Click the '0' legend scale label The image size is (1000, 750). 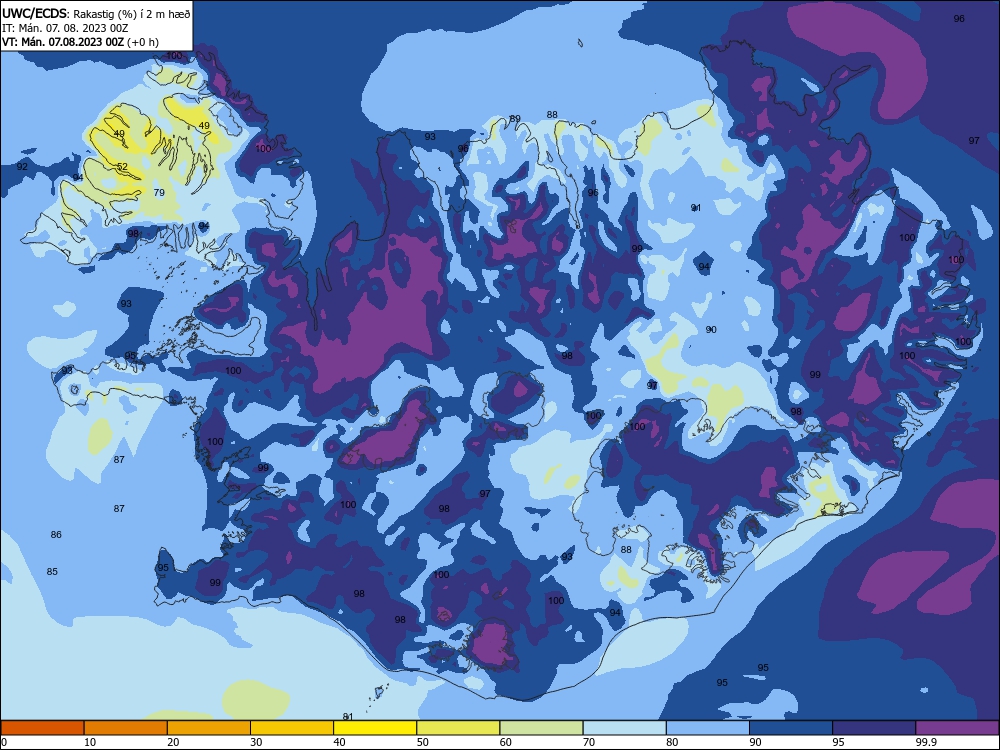(4, 742)
